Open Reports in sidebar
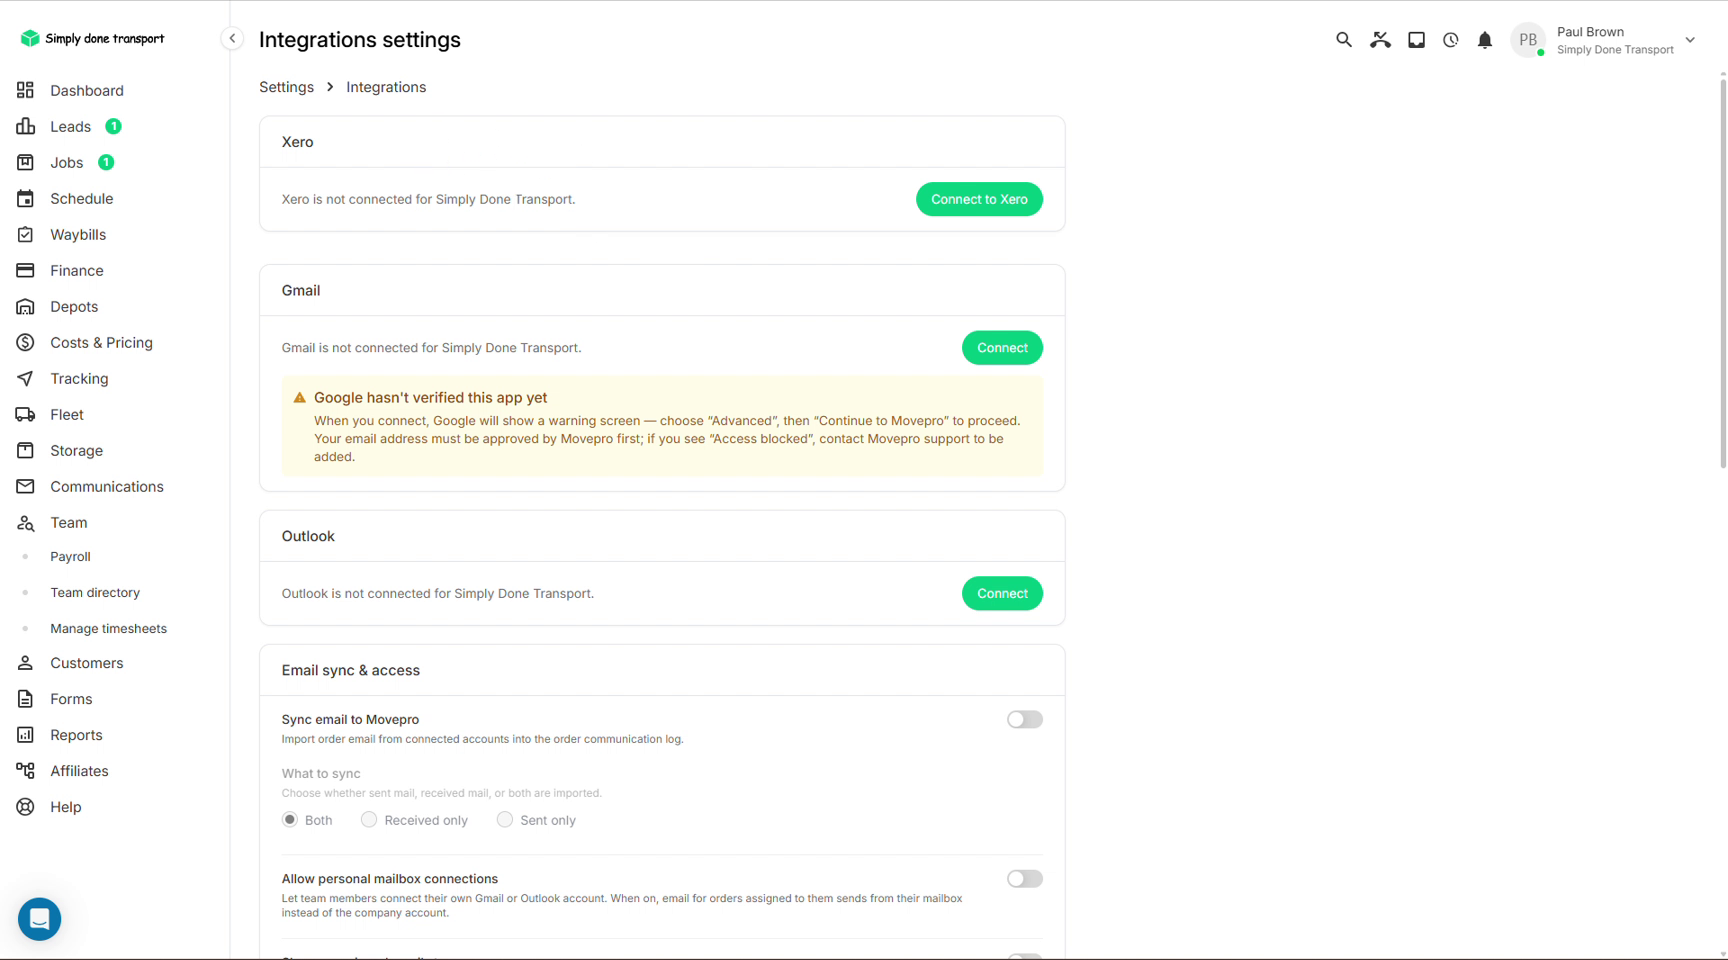 click(x=76, y=734)
